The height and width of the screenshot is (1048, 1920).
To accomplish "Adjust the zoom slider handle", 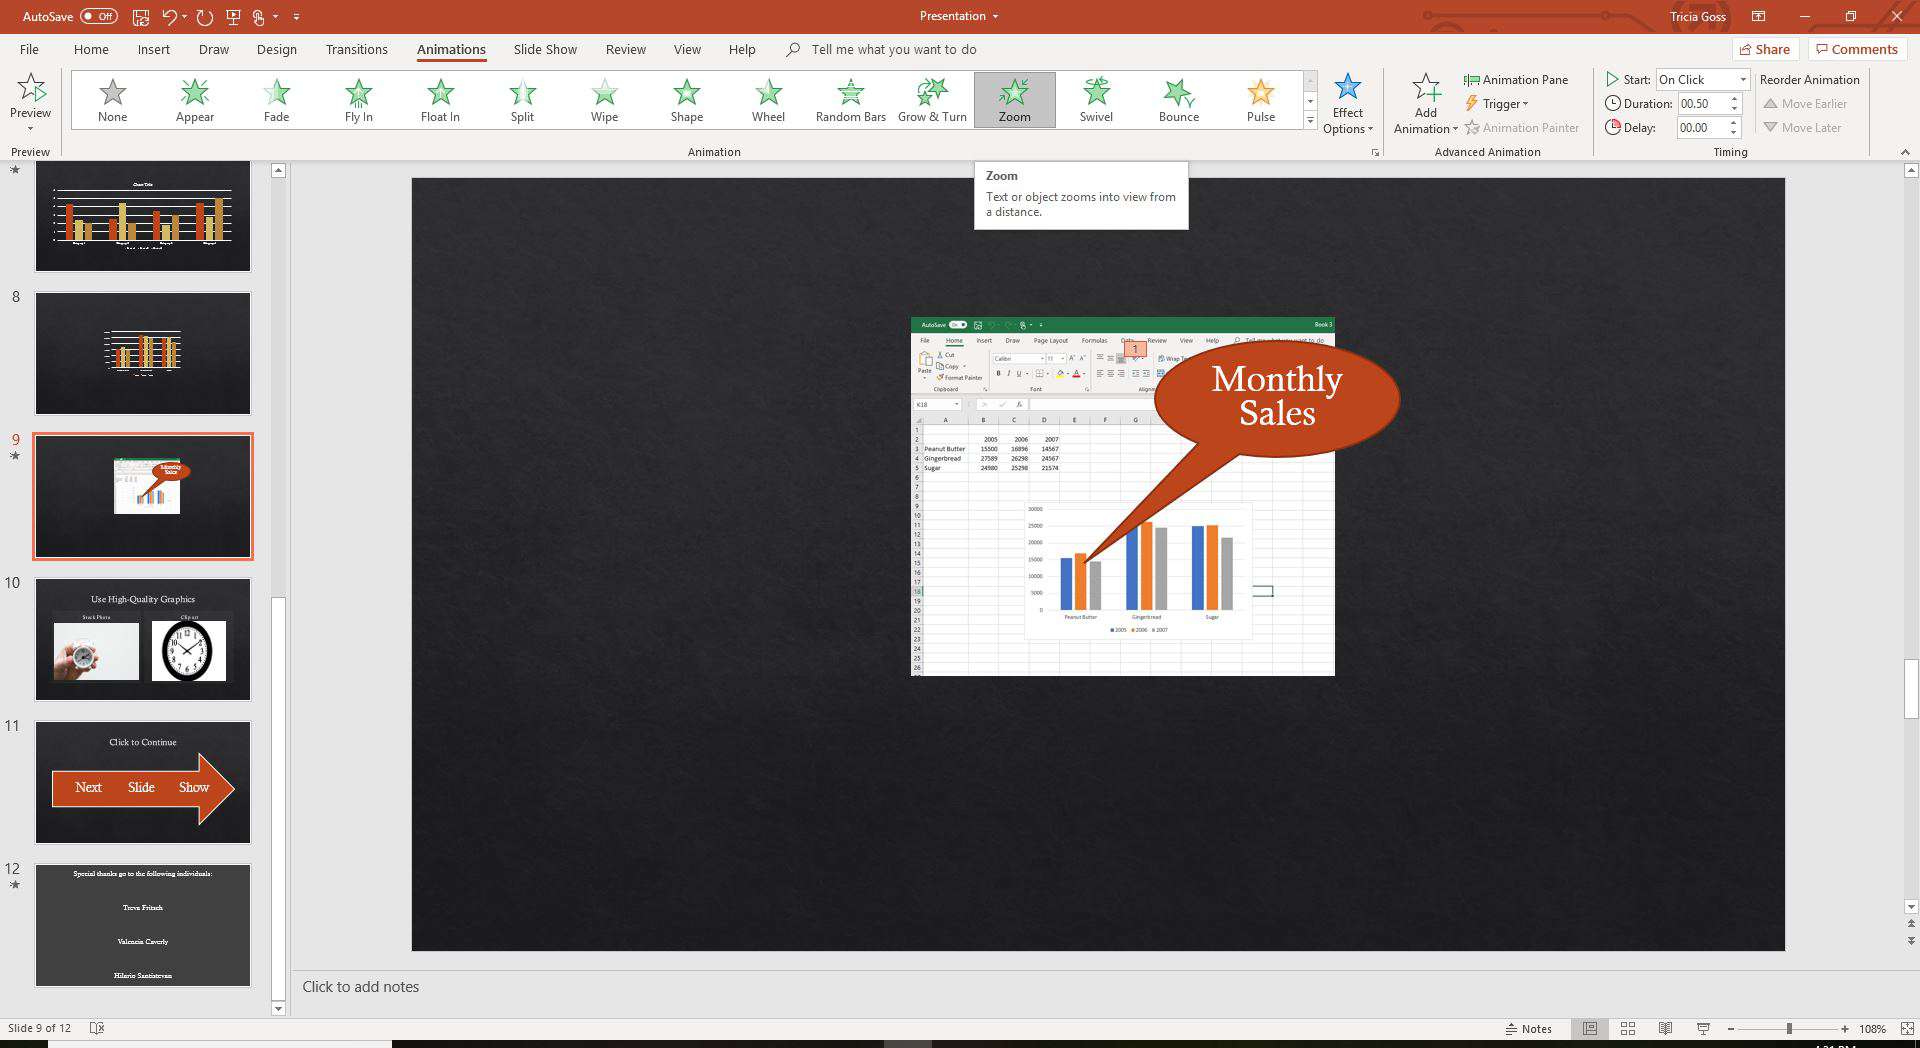I will 1789,1028.
